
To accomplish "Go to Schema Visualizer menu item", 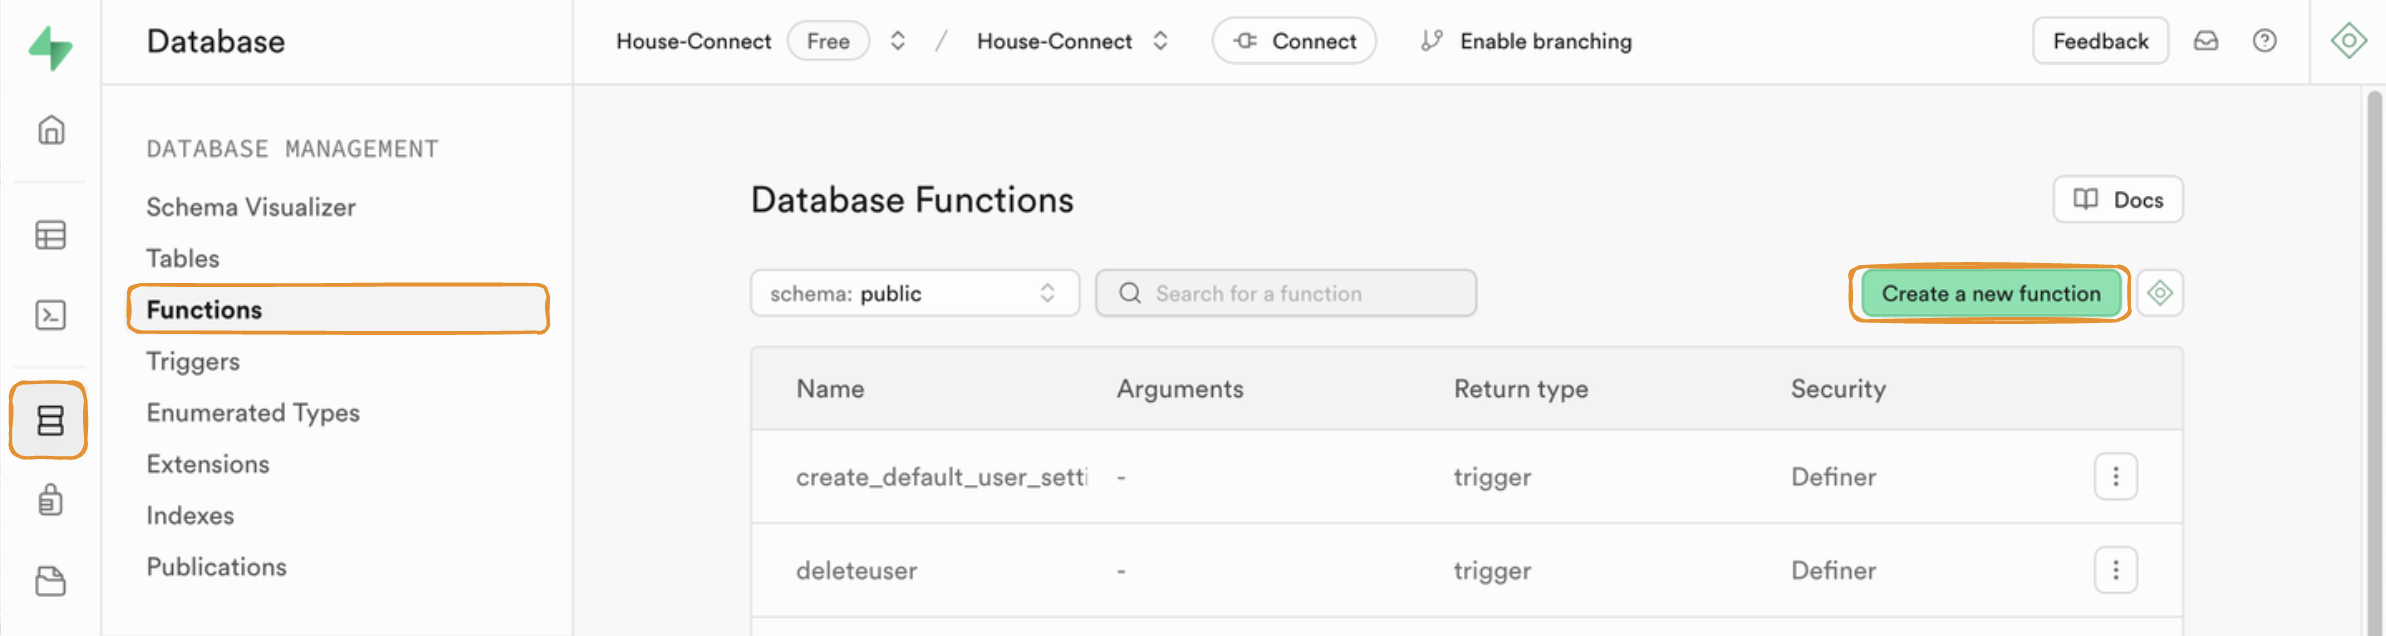I will click(x=251, y=207).
